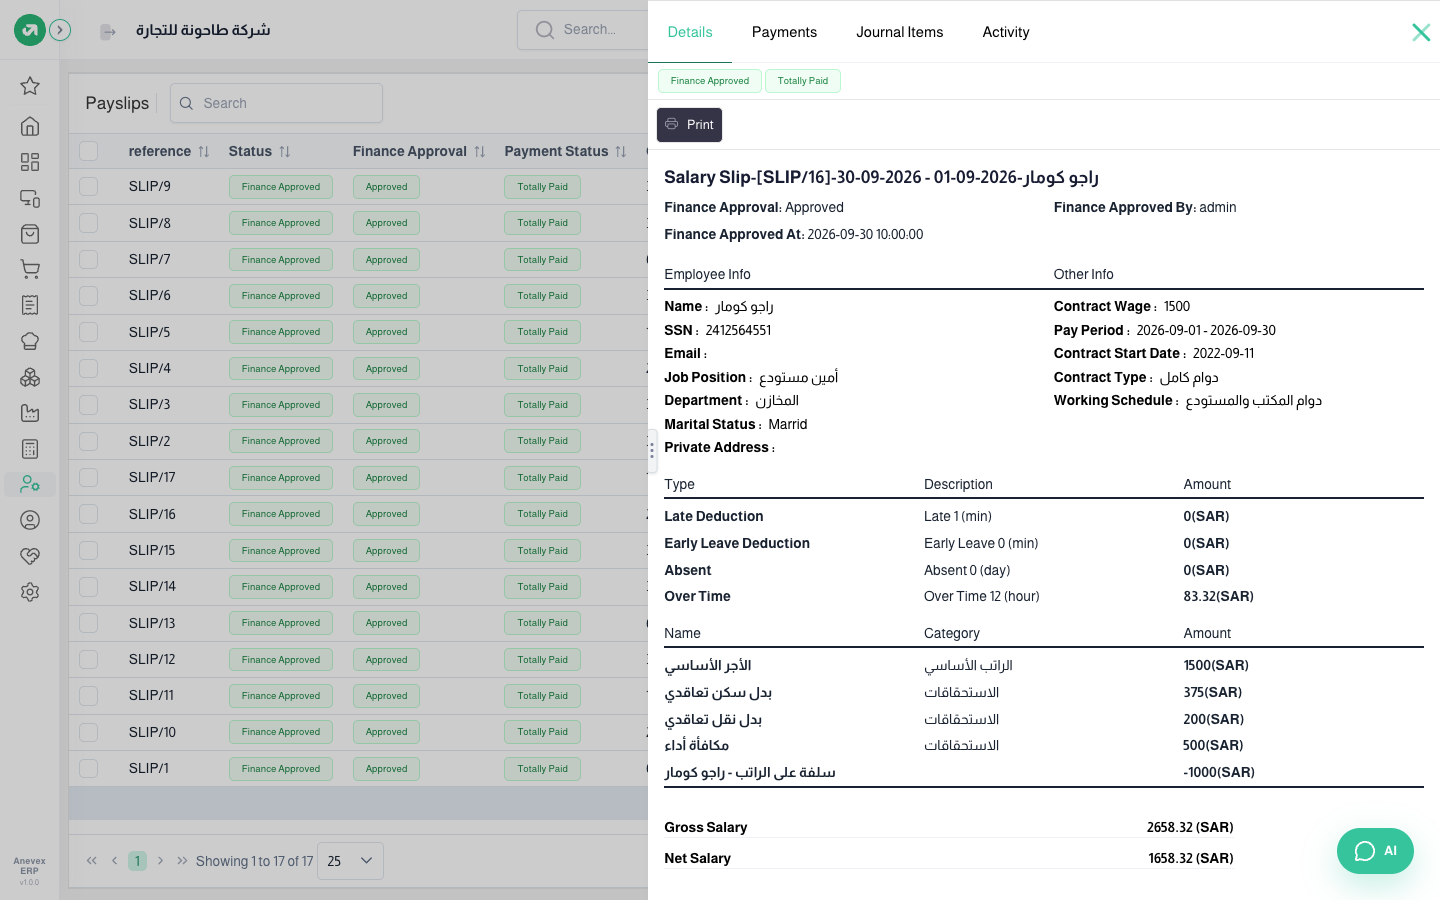Click the Payslips search field

point(276,103)
